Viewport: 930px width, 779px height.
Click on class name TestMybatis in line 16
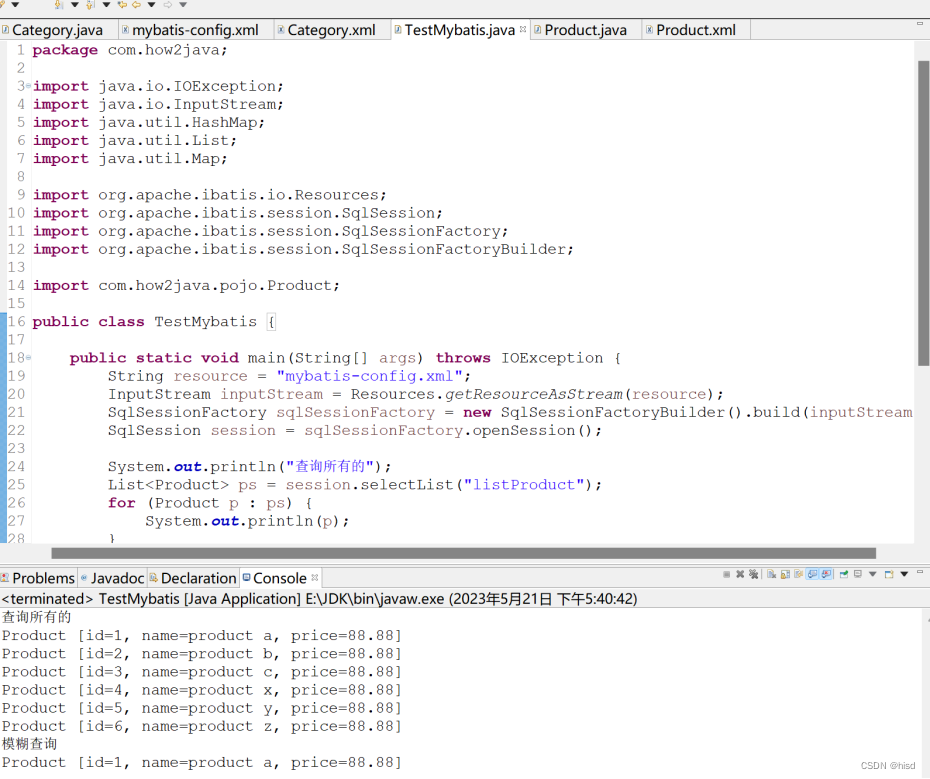click(205, 322)
